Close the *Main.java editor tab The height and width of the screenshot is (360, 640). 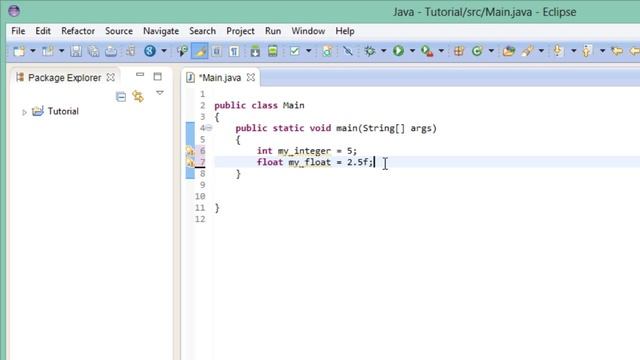(x=251, y=77)
